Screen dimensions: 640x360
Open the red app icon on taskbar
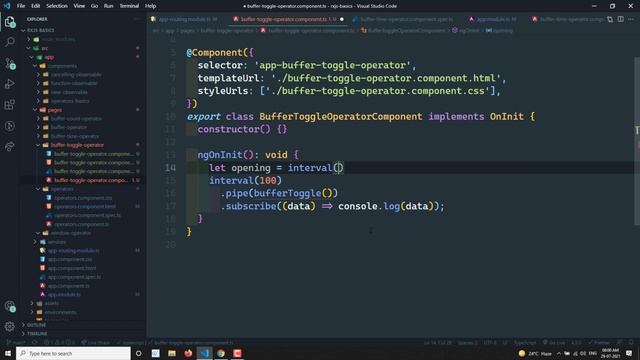click(x=237, y=353)
